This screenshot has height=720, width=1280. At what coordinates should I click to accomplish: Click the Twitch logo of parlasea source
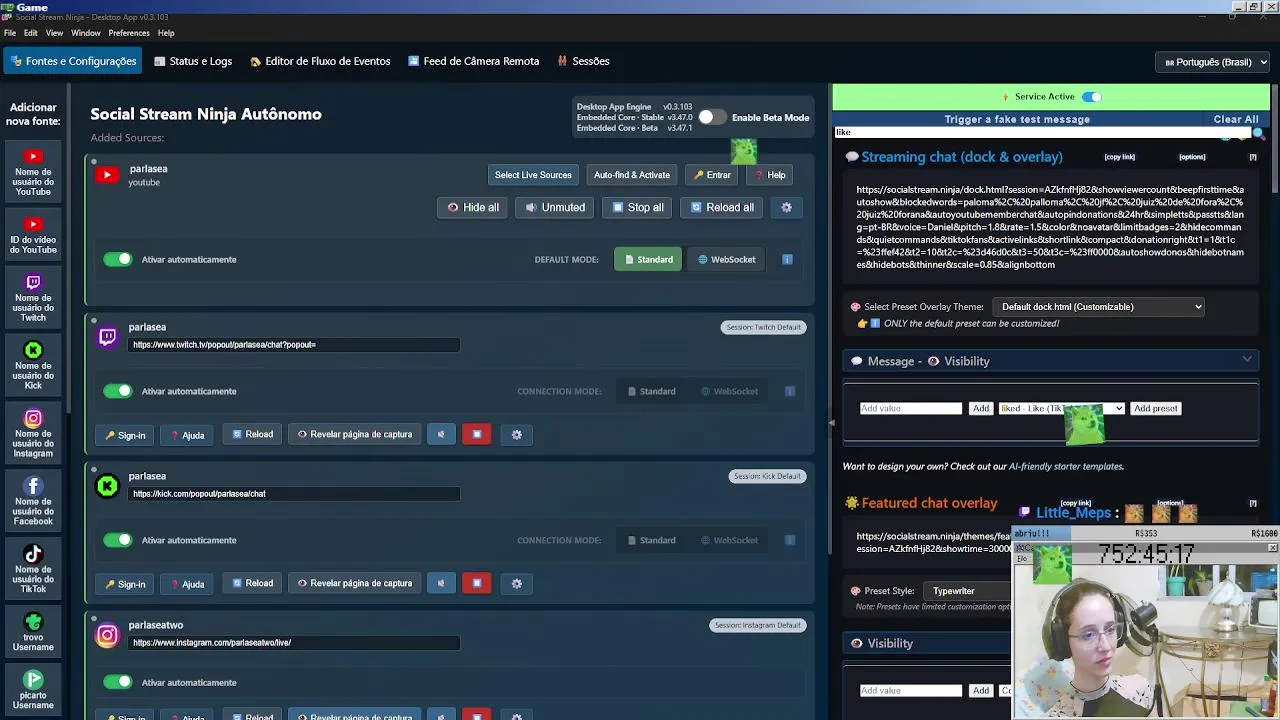click(107, 337)
